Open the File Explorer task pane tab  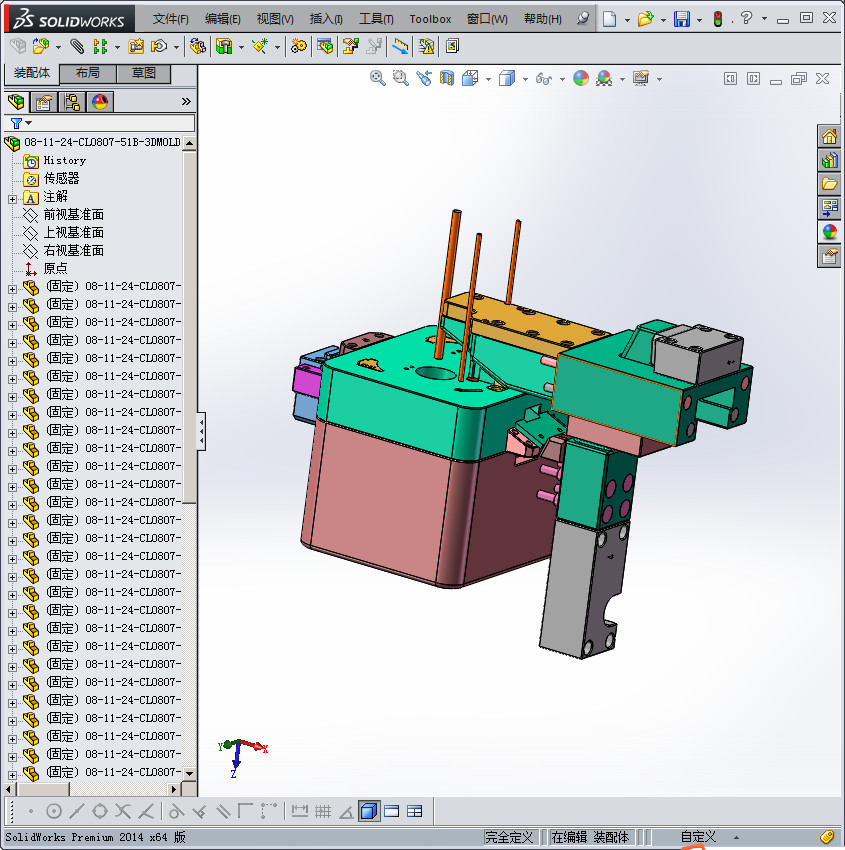click(829, 184)
